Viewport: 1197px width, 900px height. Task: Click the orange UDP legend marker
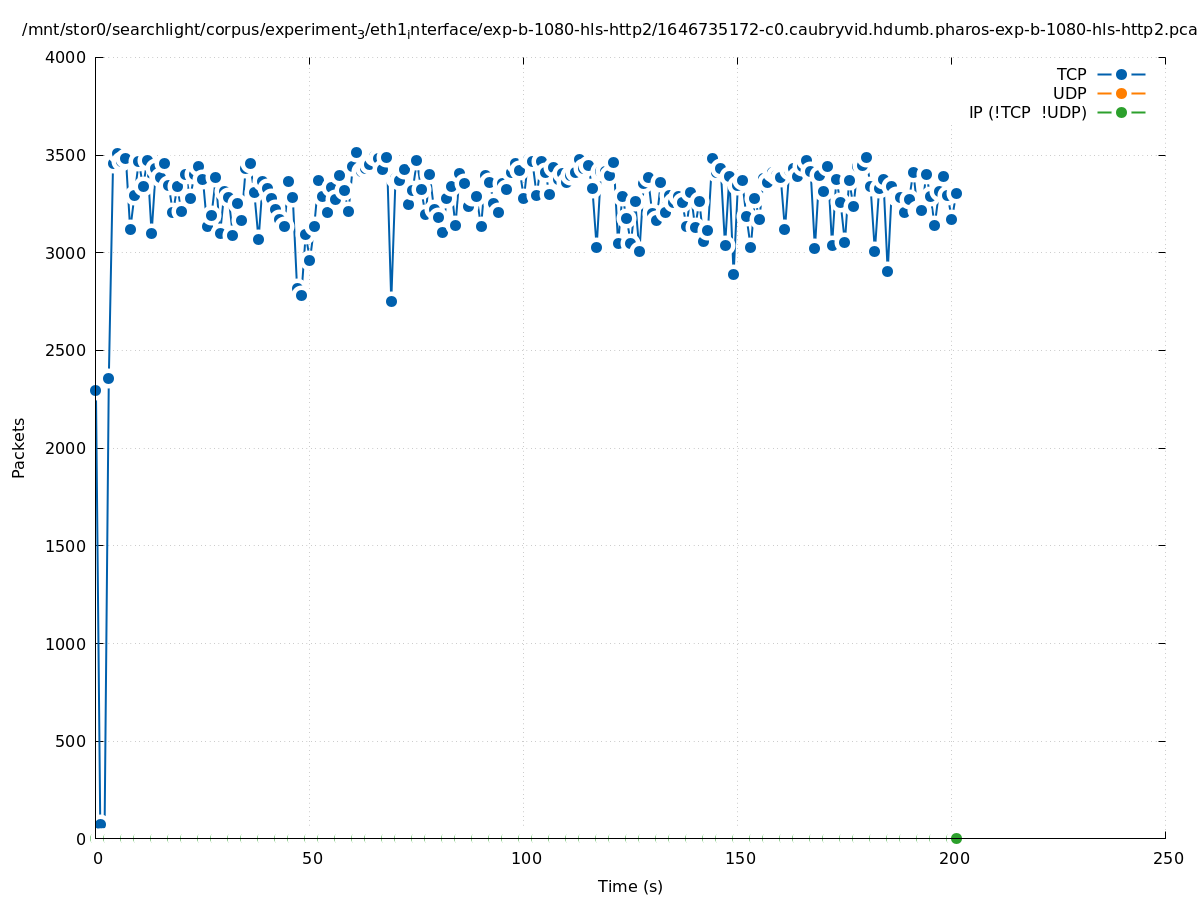tap(1121, 93)
